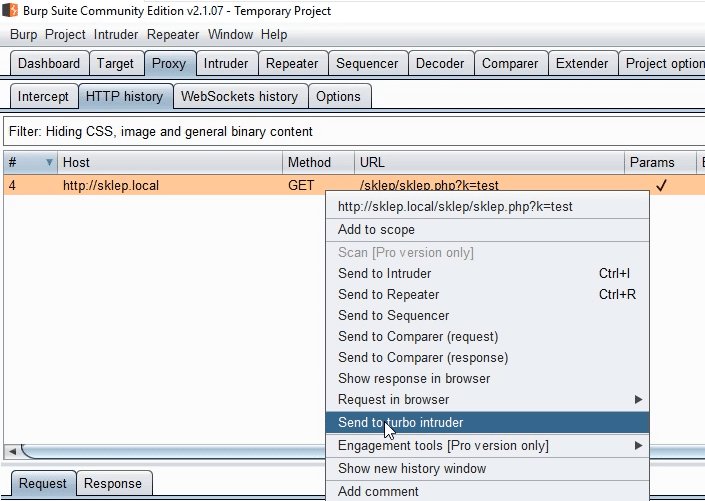705x501 pixels.
Task: Expand the Request in browser submenu
Action: click(487, 400)
